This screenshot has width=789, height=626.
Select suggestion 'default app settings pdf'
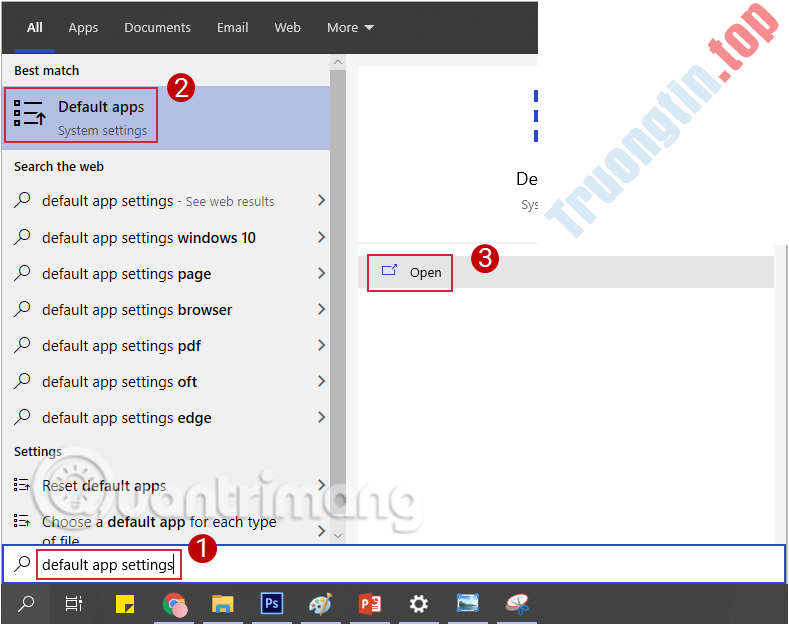click(166, 346)
